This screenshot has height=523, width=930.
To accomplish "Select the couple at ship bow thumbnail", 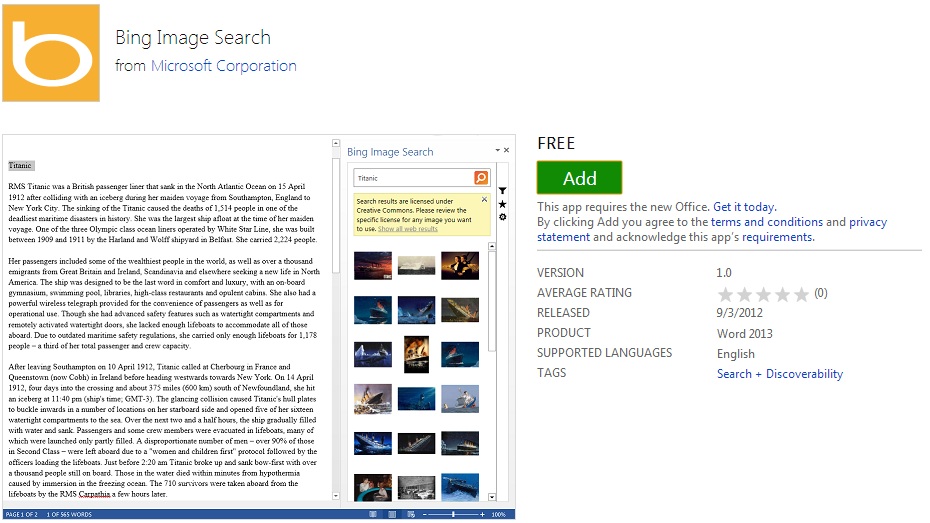I will (460, 265).
